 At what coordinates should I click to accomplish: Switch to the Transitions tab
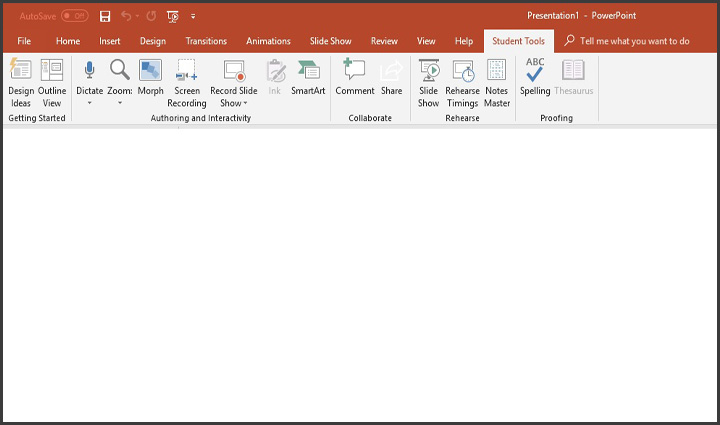[206, 41]
